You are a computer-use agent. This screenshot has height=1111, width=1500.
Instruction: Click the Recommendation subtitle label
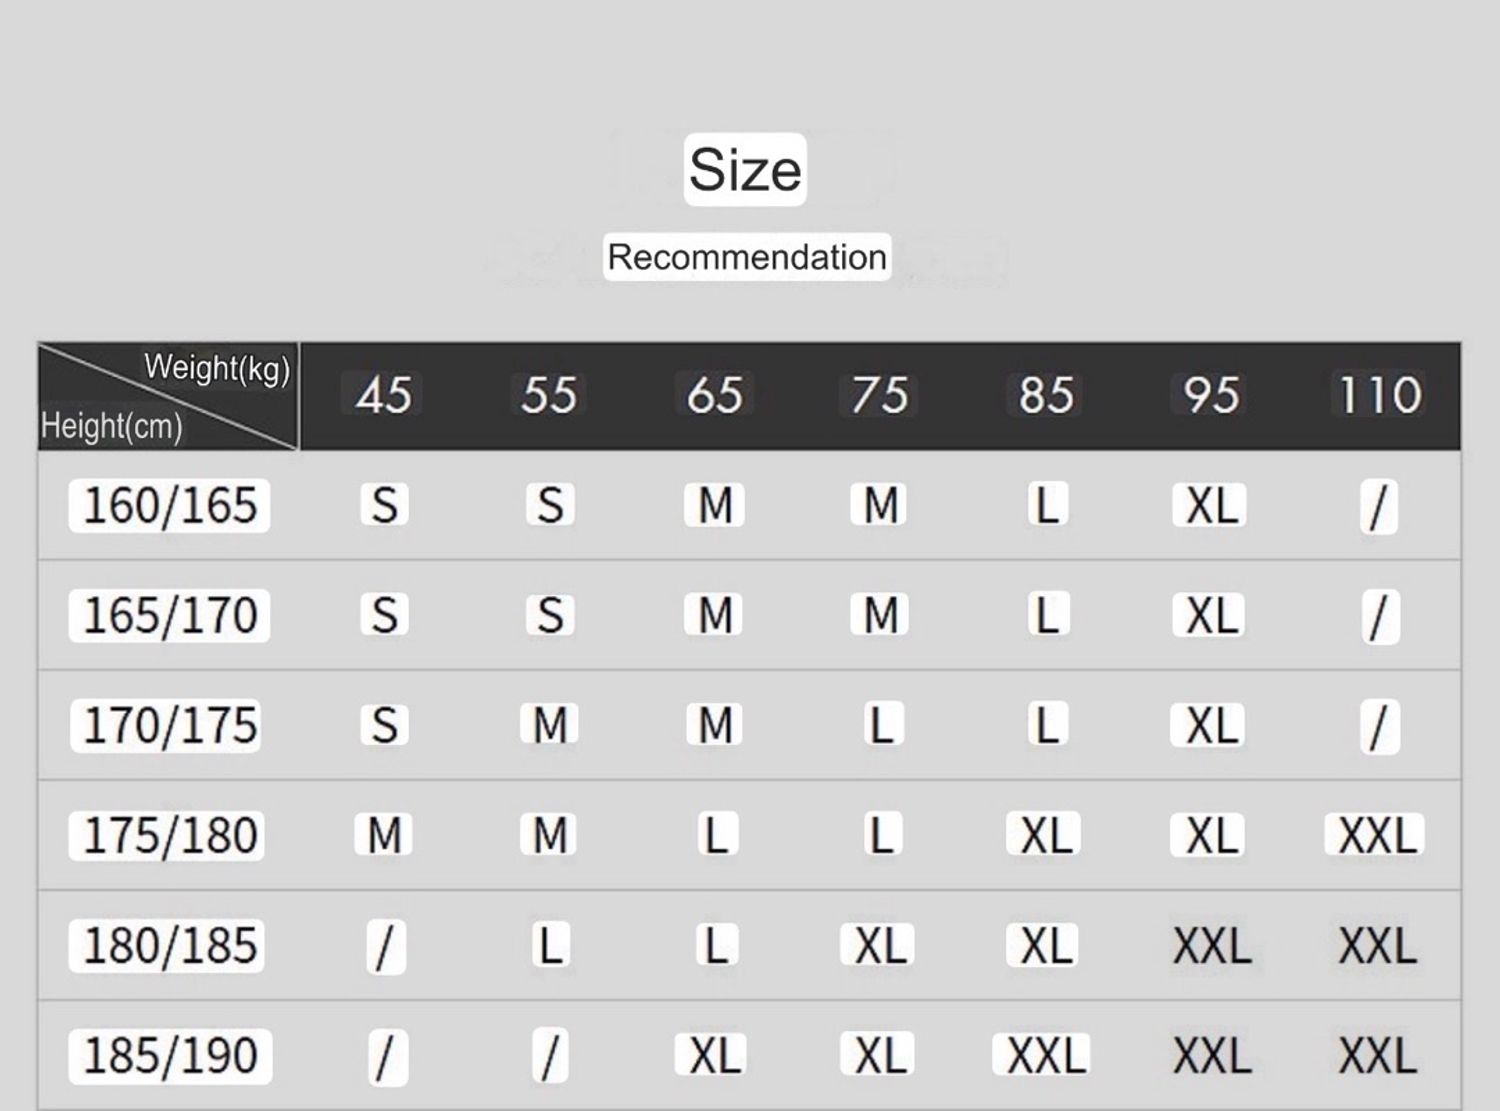pos(747,257)
